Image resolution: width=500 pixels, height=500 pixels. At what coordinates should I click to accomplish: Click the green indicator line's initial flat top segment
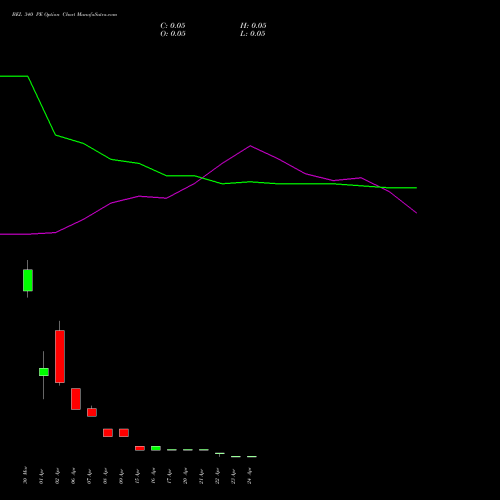click(x=14, y=76)
